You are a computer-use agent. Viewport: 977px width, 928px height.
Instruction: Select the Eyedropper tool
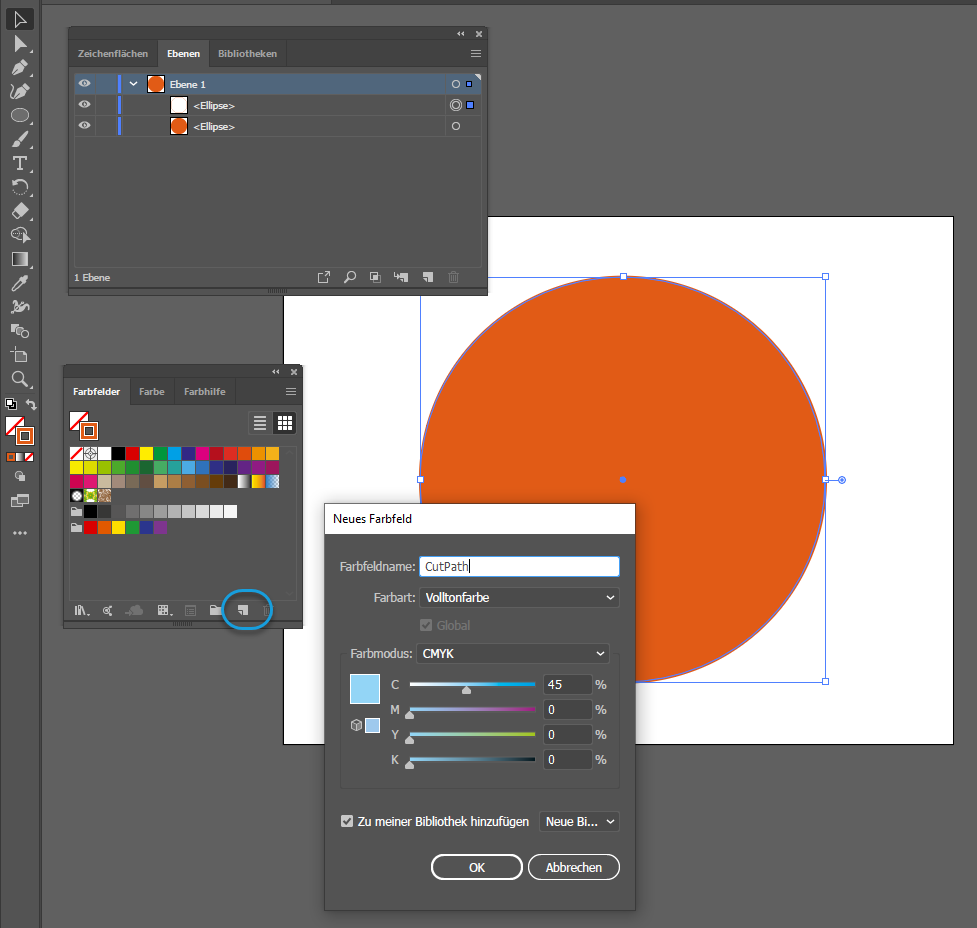tap(20, 283)
